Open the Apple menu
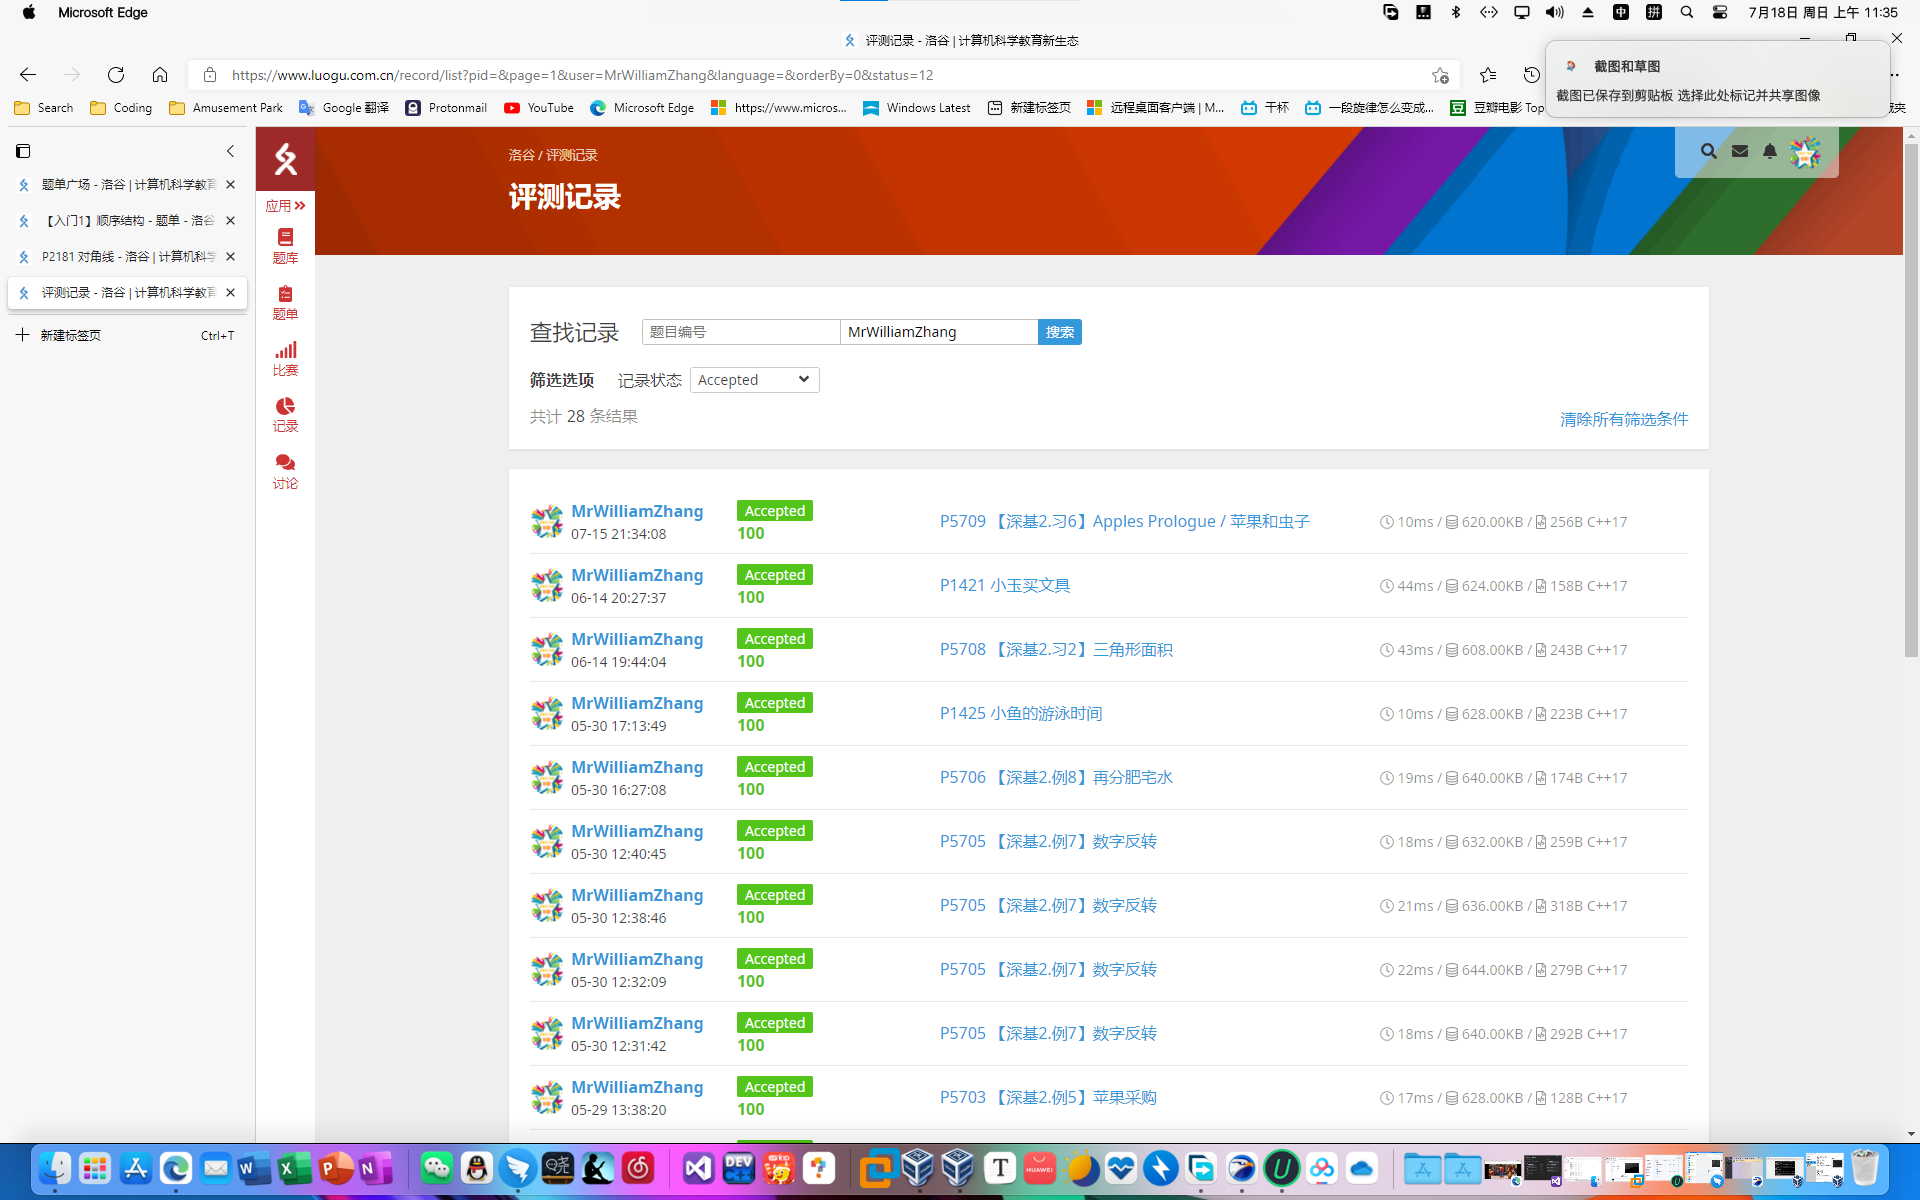This screenshot has height=1200, width=1920. tap(29, 12)
